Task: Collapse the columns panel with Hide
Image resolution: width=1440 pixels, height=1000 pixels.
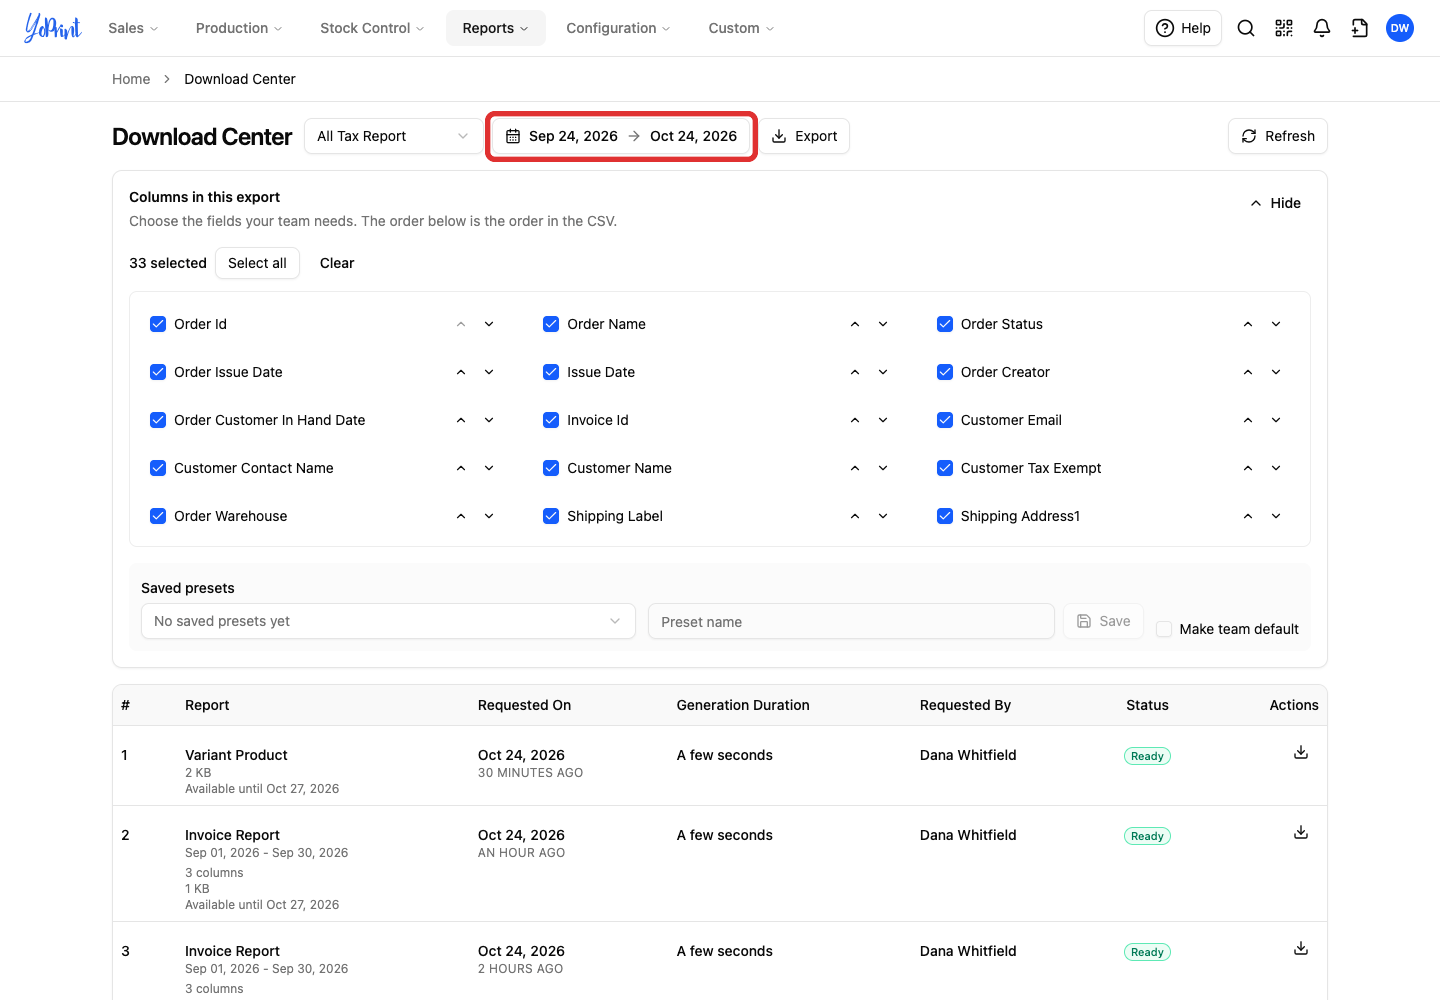Action: coord(1275,203)
